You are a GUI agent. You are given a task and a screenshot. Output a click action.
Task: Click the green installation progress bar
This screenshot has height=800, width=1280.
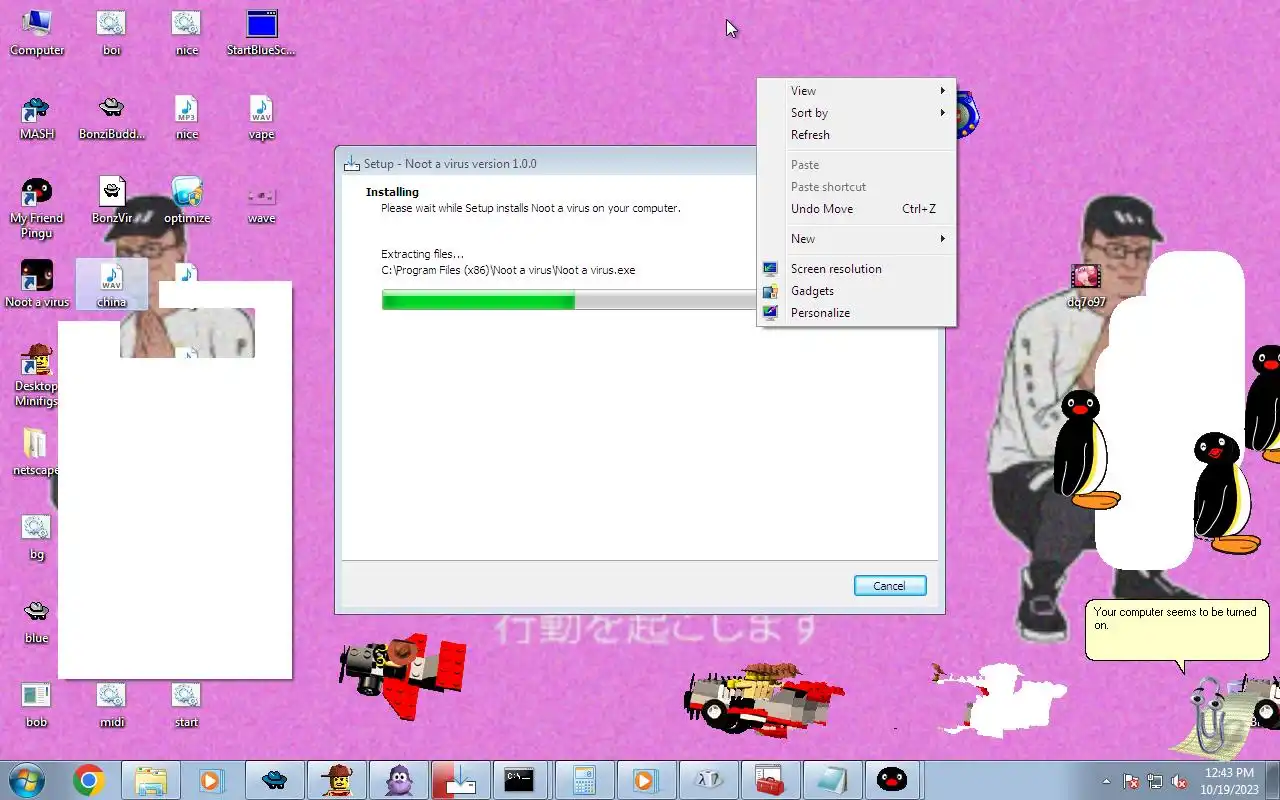[478, 300]
